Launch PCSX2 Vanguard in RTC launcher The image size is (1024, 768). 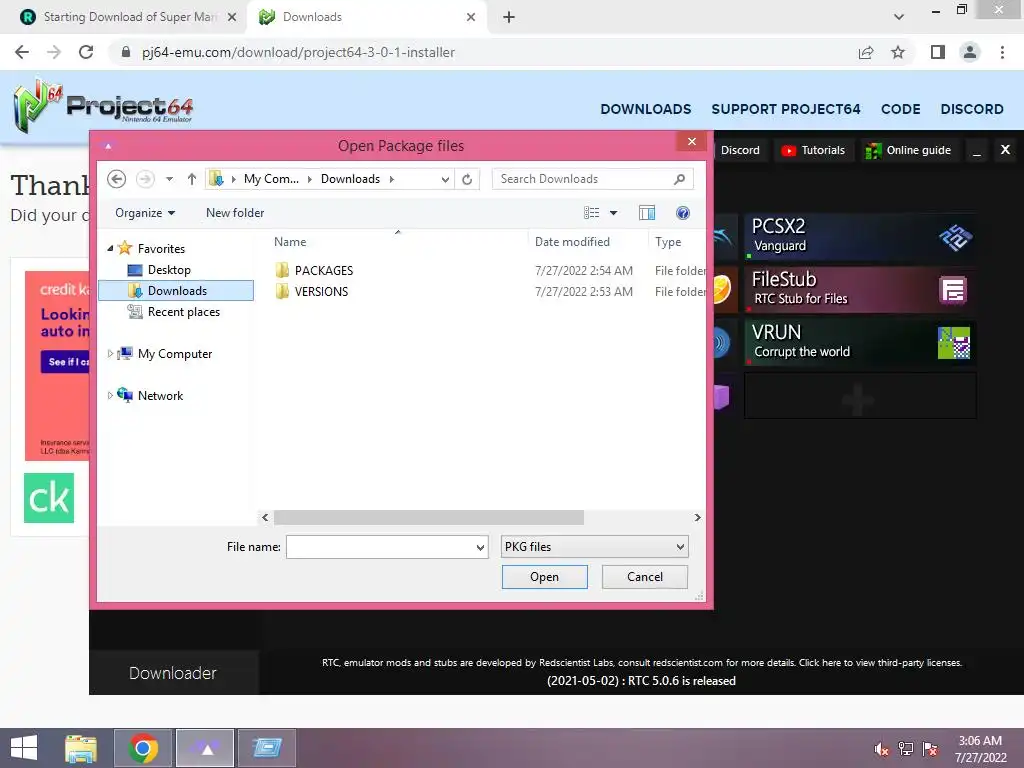pyautogui.click(x=861, y=236)
